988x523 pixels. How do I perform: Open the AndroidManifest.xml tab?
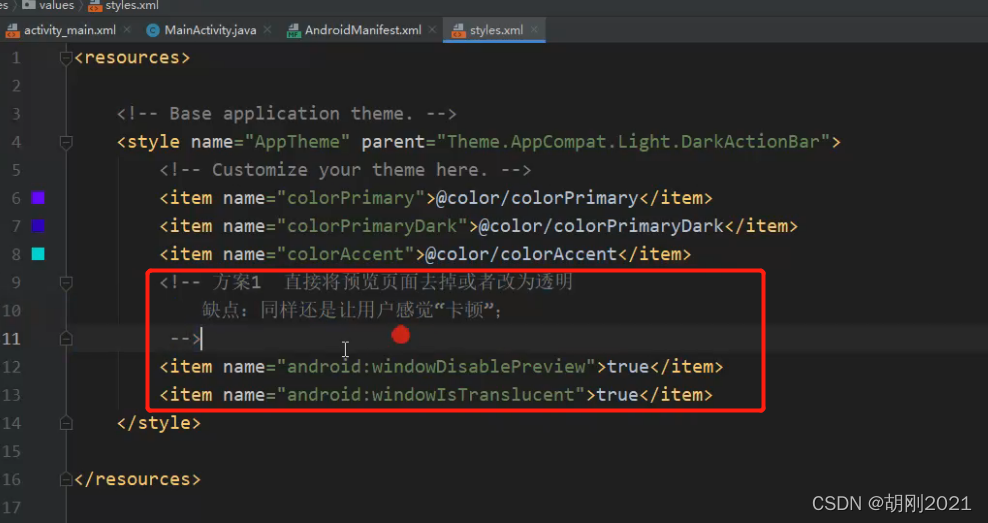tap(363, 30)
